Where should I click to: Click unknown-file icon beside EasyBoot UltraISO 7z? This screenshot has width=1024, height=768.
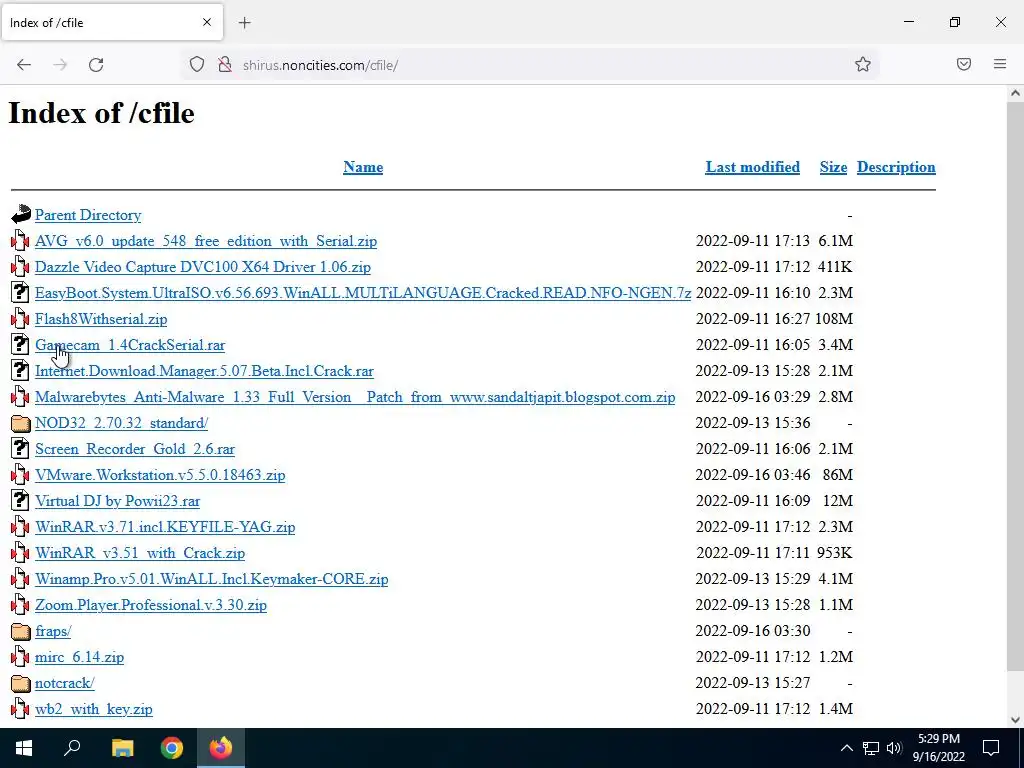20,293
